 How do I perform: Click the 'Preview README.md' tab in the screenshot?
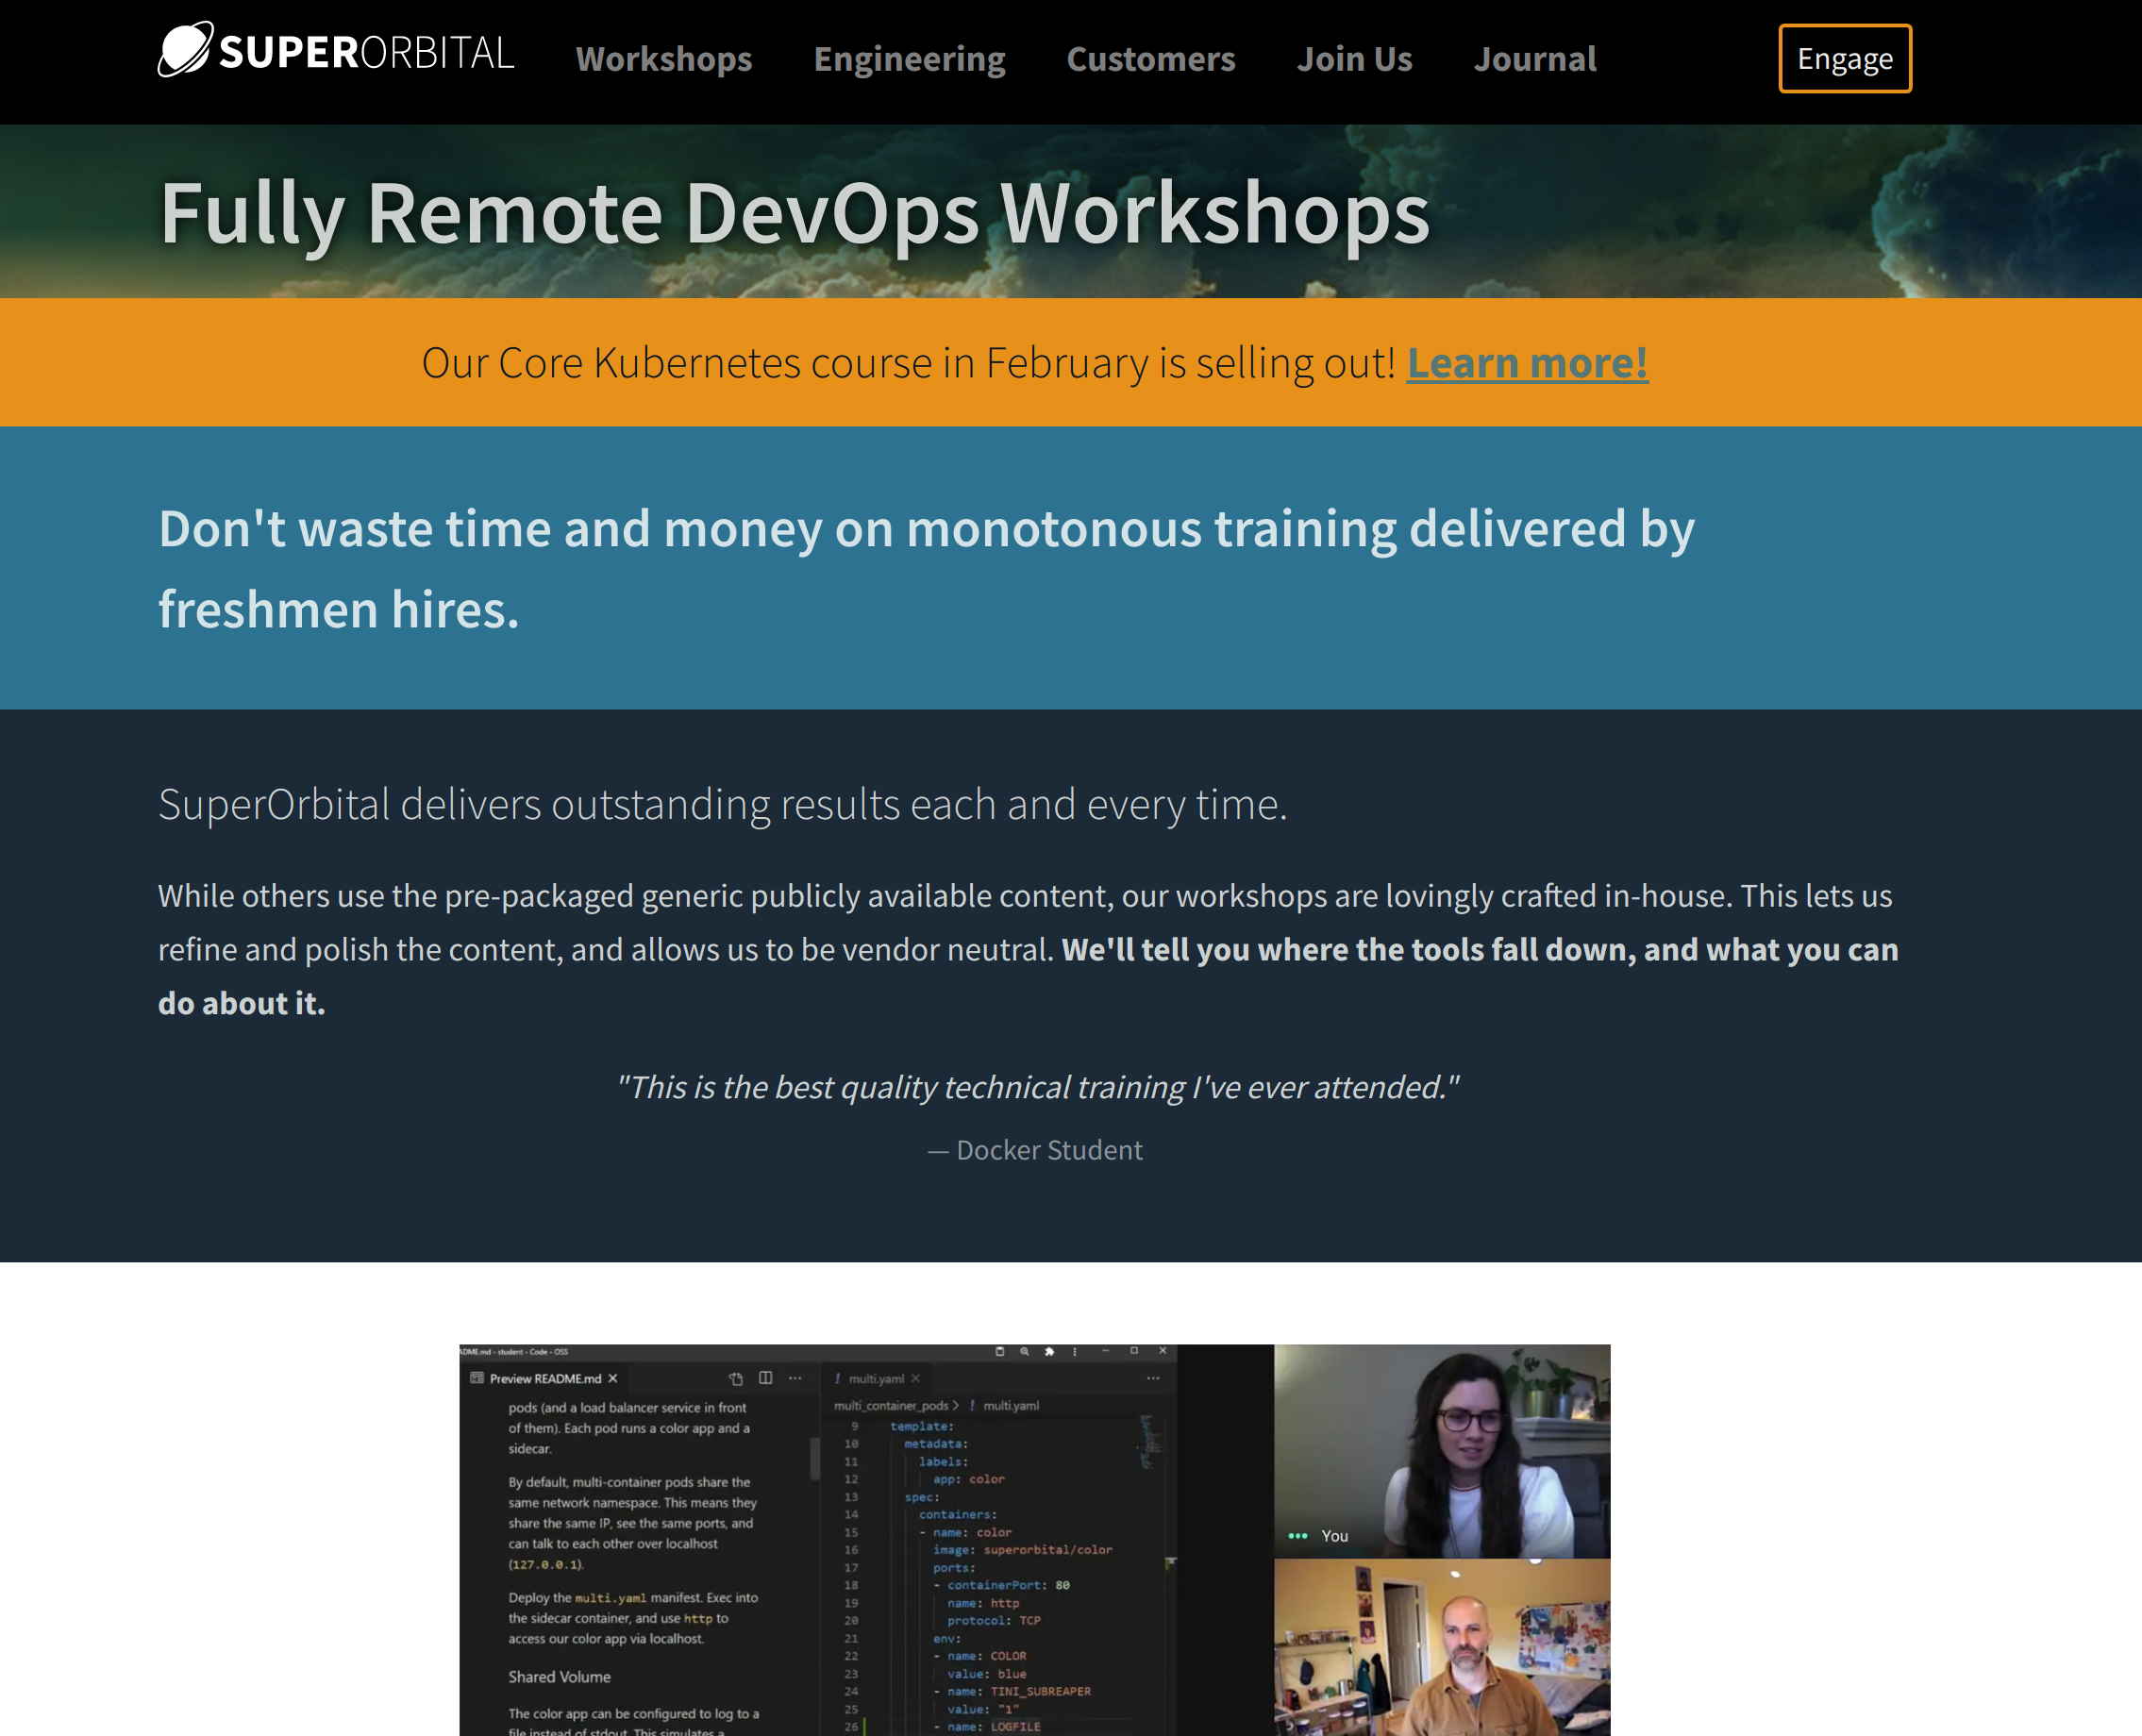pos(544,1378)
